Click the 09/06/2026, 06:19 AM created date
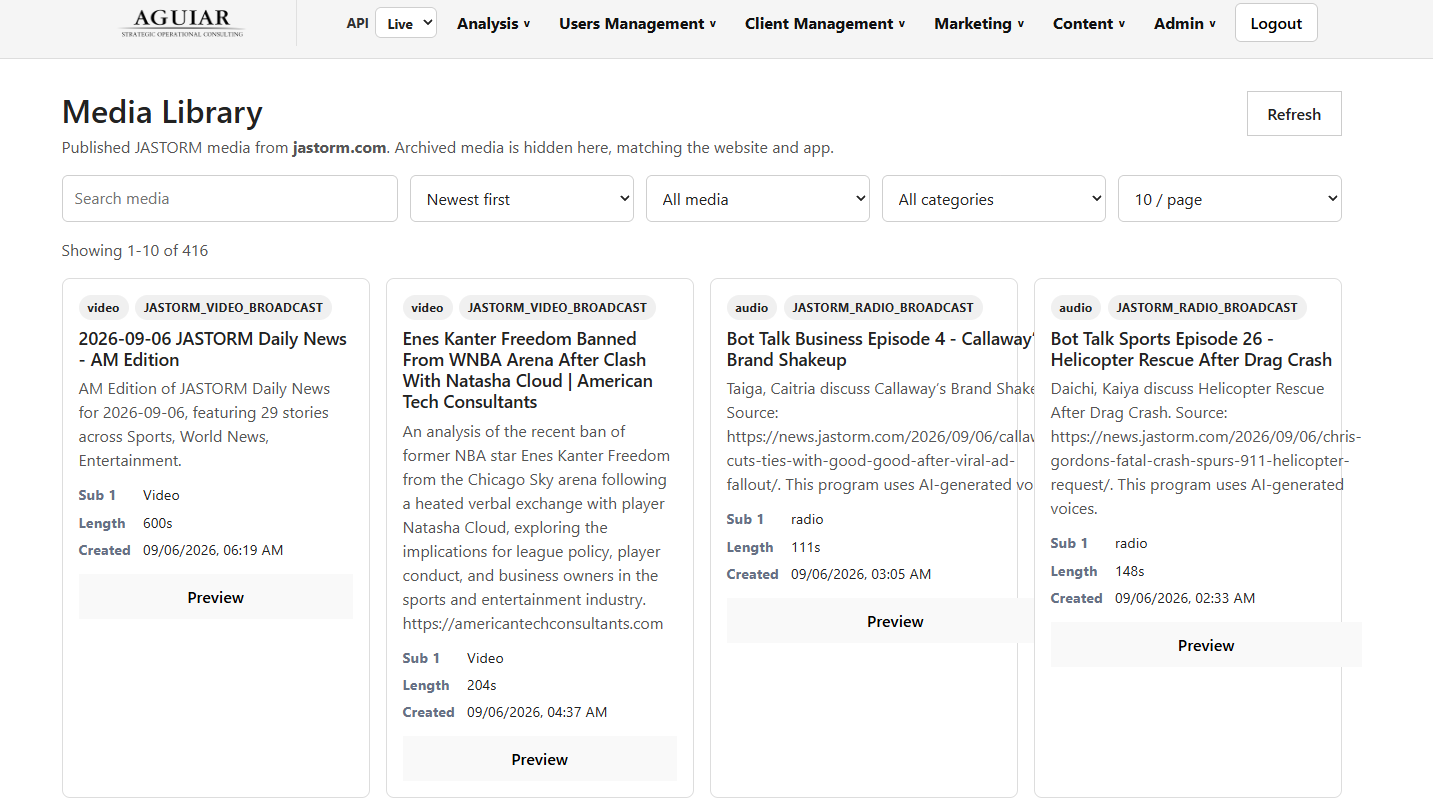Screen dimensions: 1433x809 coord(213,550)
